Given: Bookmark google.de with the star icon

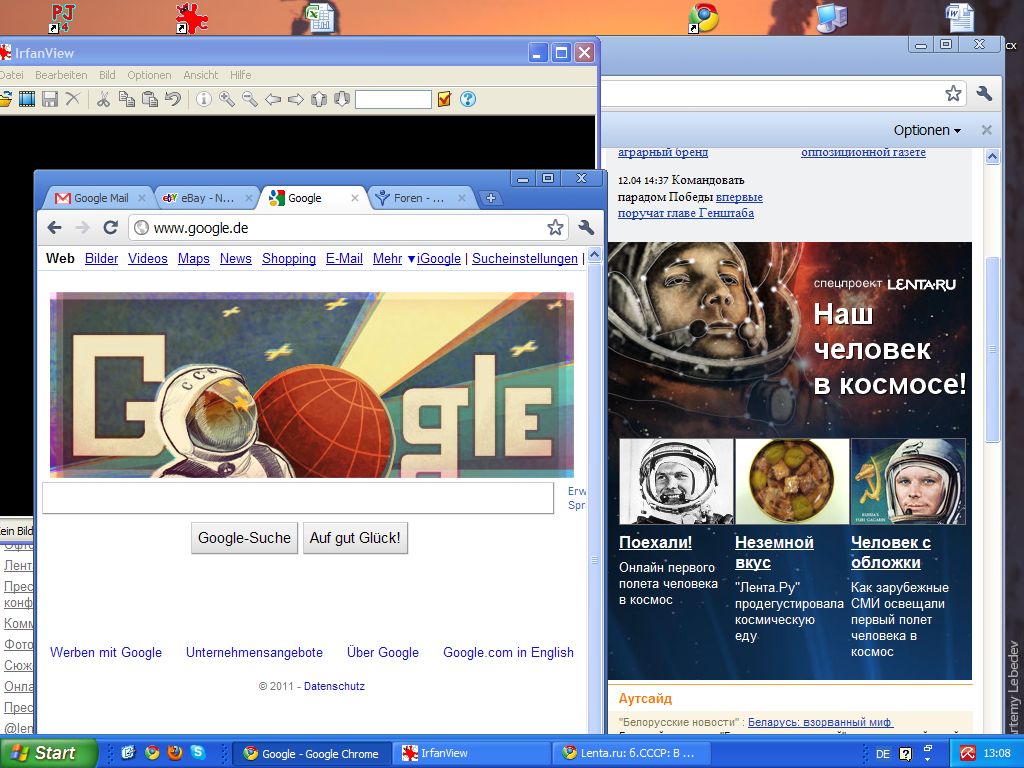Looking at the screenshot, I should click(555, 227).
